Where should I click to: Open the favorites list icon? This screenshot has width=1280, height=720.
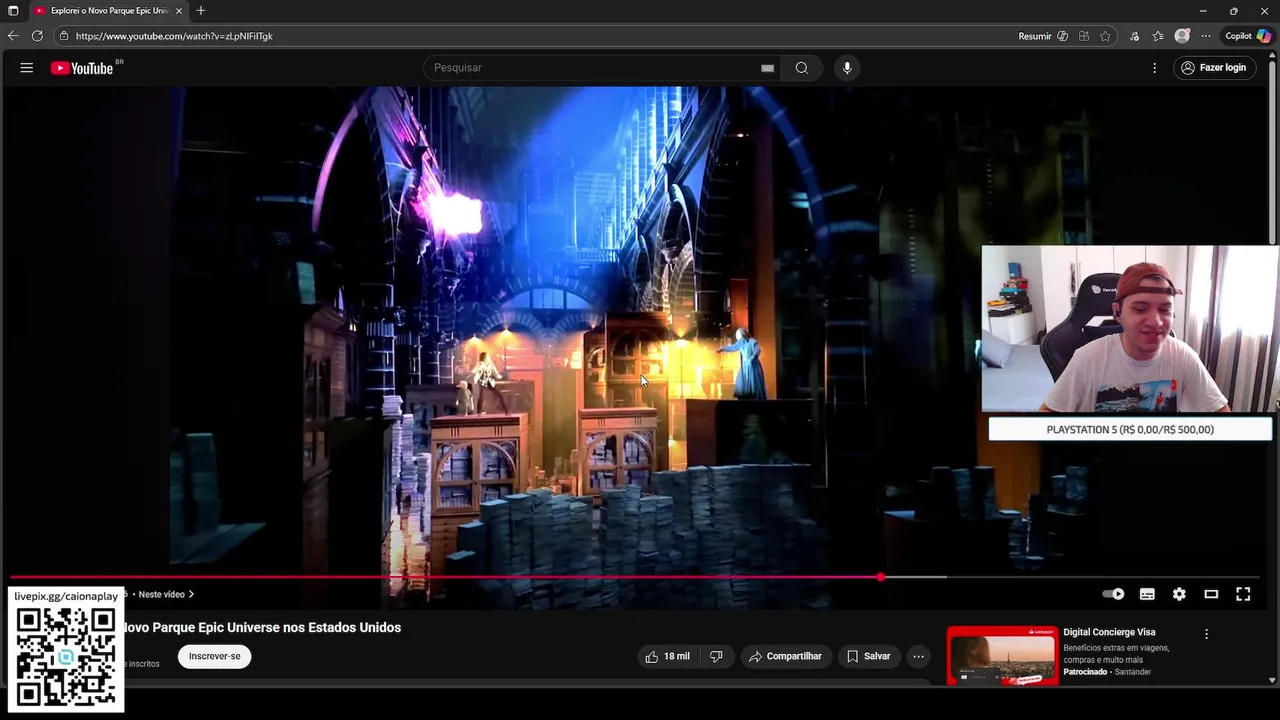(1158, 36)
